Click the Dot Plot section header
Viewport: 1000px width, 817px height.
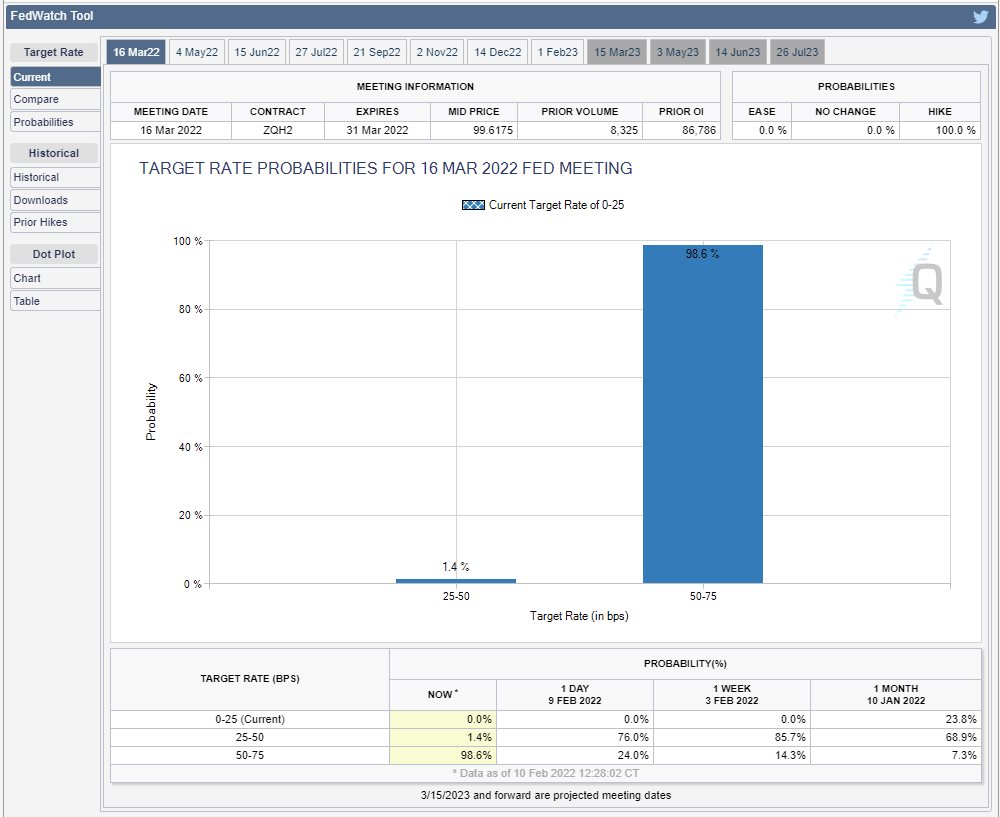[54, 254]
